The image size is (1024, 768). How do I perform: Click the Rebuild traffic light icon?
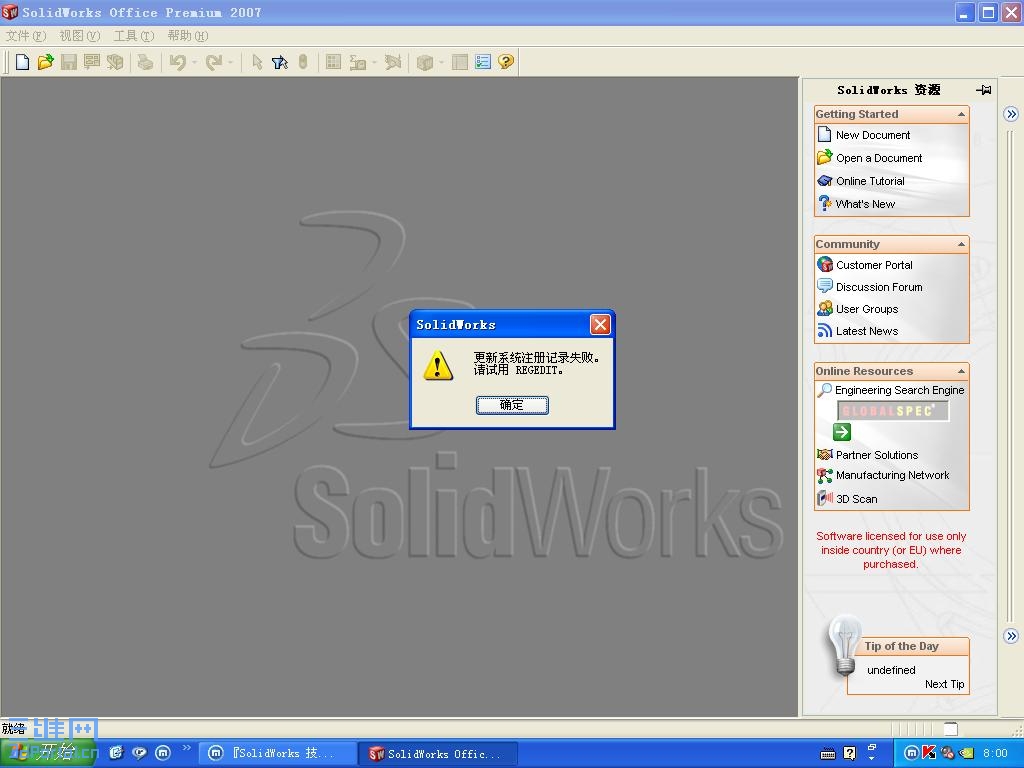coord(302,62)
